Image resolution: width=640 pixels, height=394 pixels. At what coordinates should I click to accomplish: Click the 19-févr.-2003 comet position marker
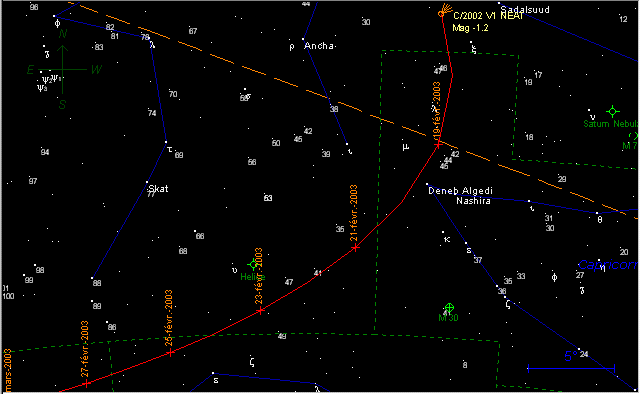pyautogui.click(x=438, y=145)
